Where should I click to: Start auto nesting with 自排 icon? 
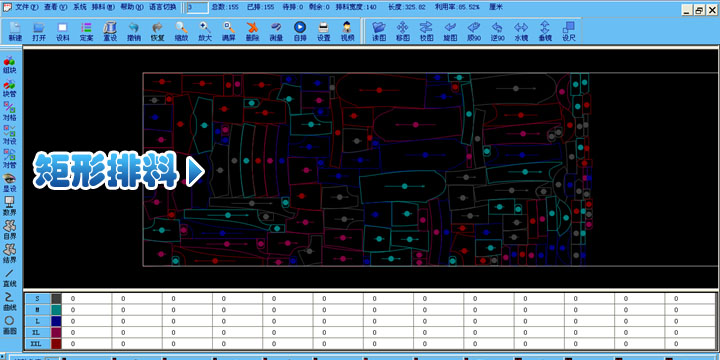click(300, 32)
